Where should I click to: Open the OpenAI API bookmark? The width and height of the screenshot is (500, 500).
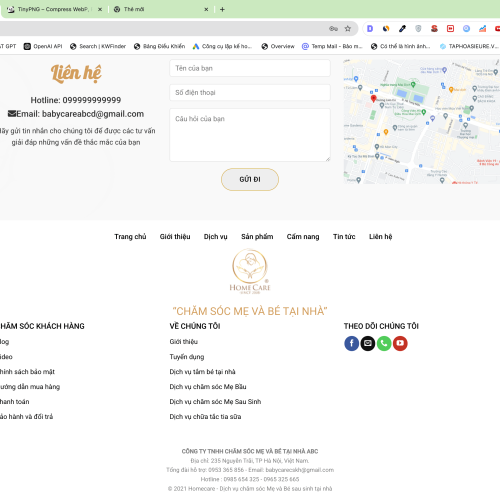point(43,46)
